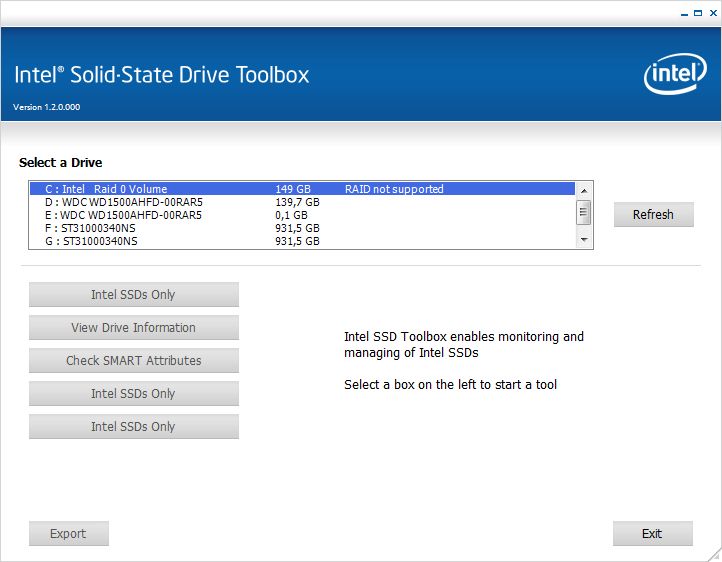Click the 139,7 GB size value
Screen dimensions: 722x562
(x=297, y=202)
